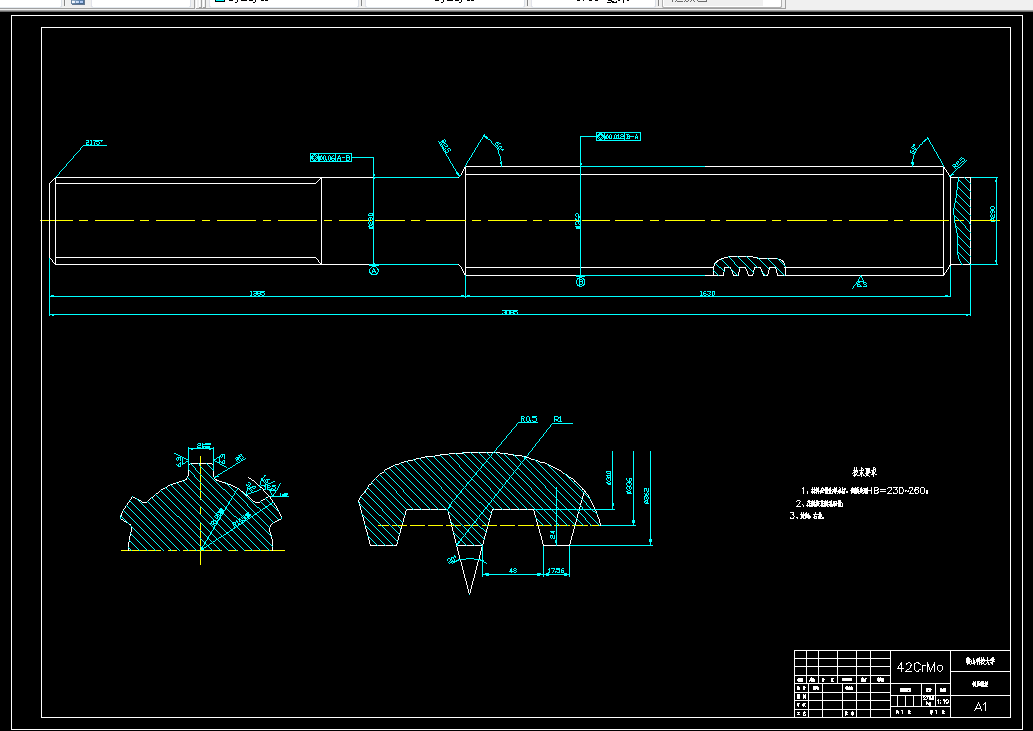Select the 17.56 tooth width dimension
Screen dimensions: 1033x731
[x=556, y=570]
